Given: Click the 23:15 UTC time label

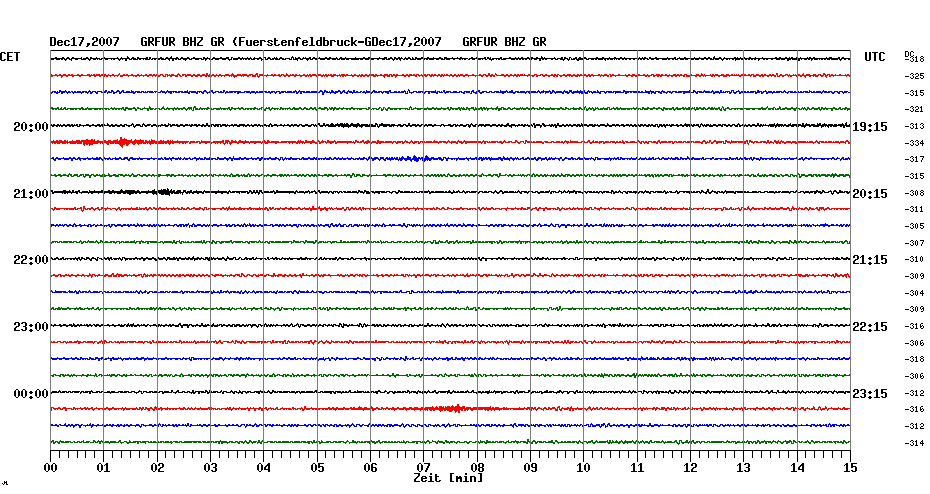Looking at the screenshot, I should 870,394.
